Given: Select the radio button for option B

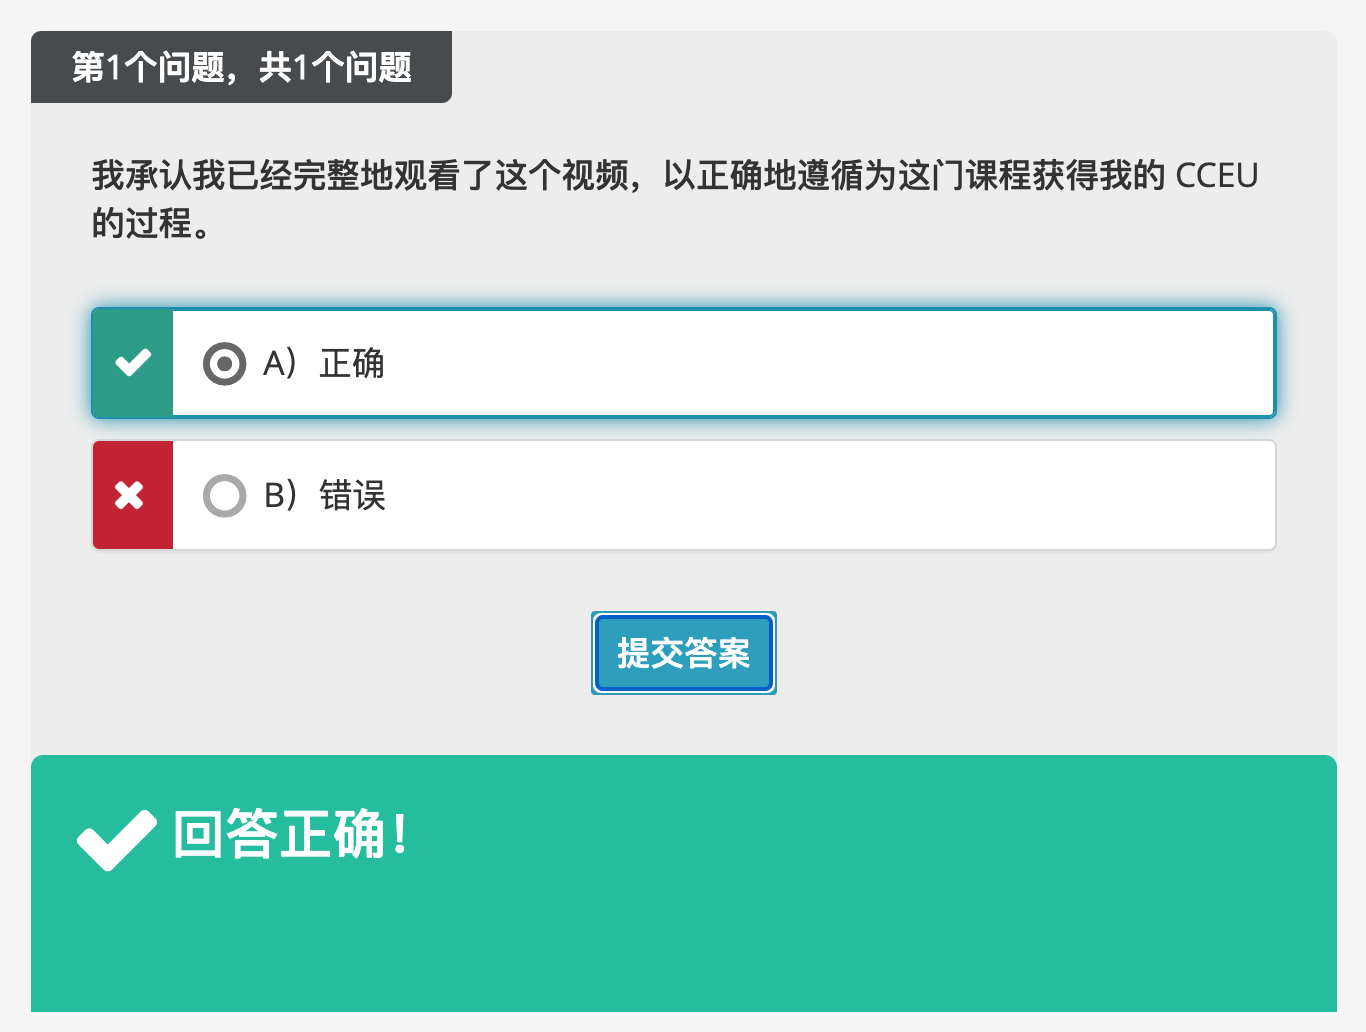Looking at the screenshot, I should (x=224, y=495).
